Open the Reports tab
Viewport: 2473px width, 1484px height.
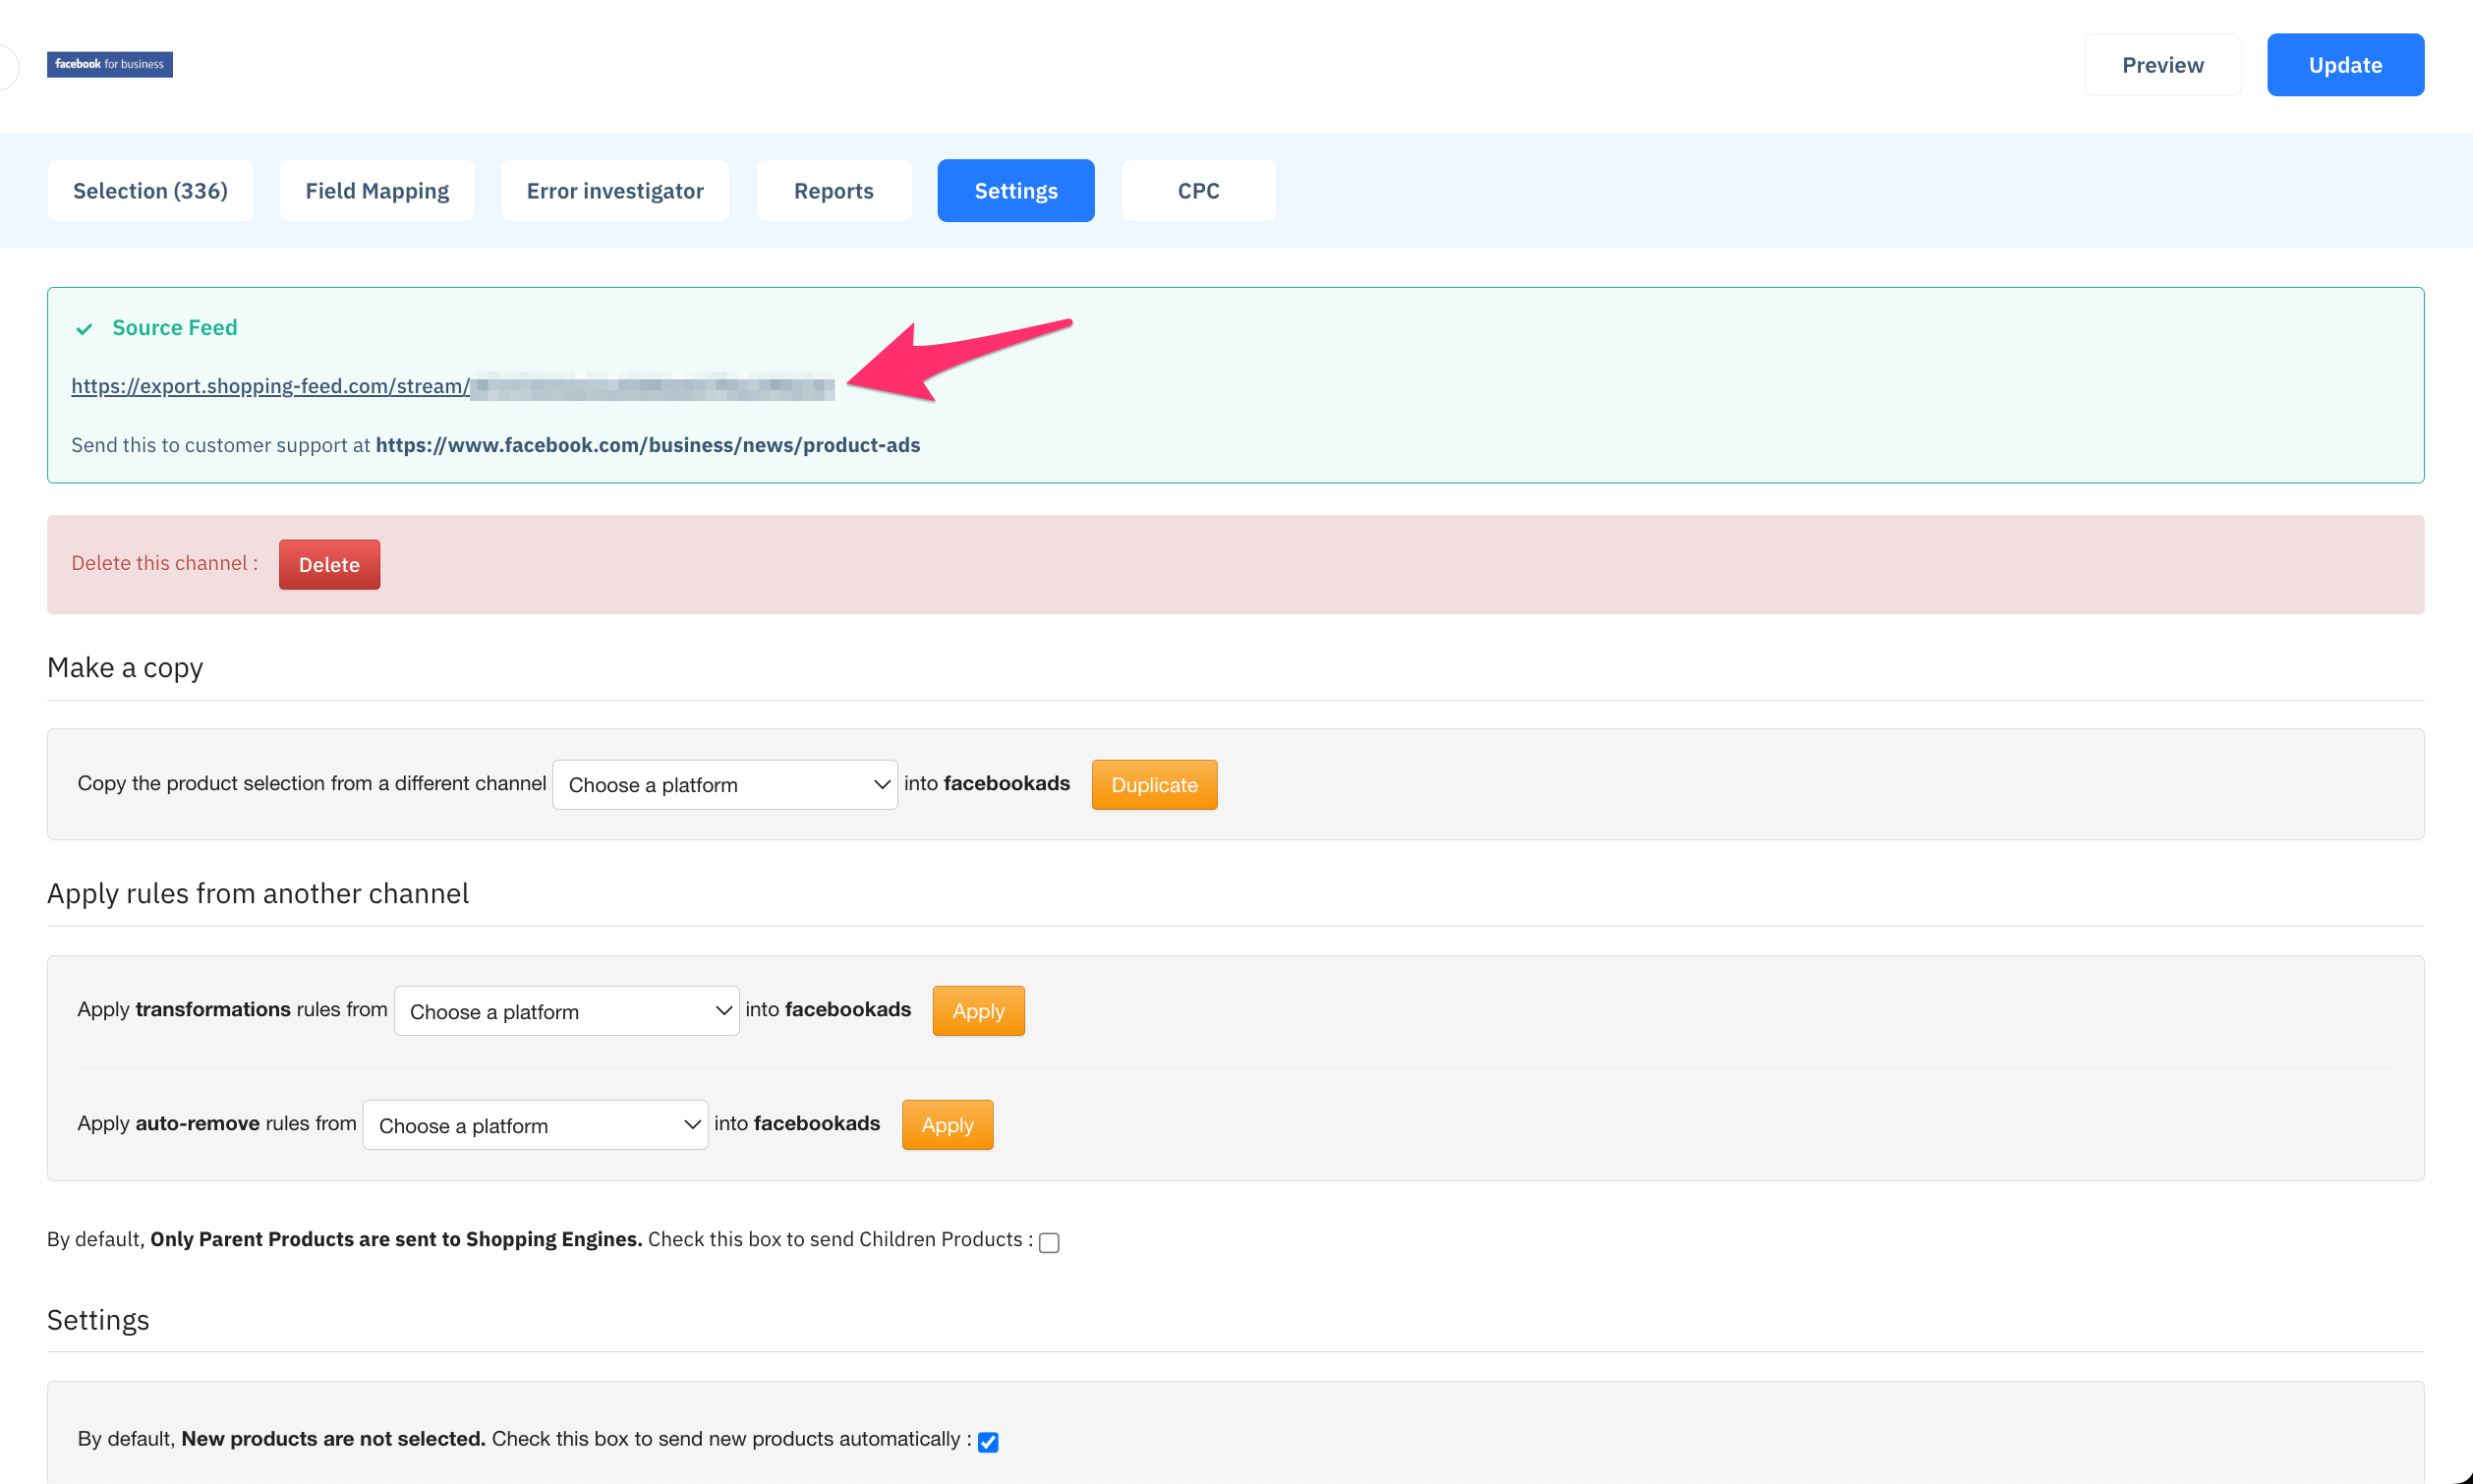tap(833, 190)
